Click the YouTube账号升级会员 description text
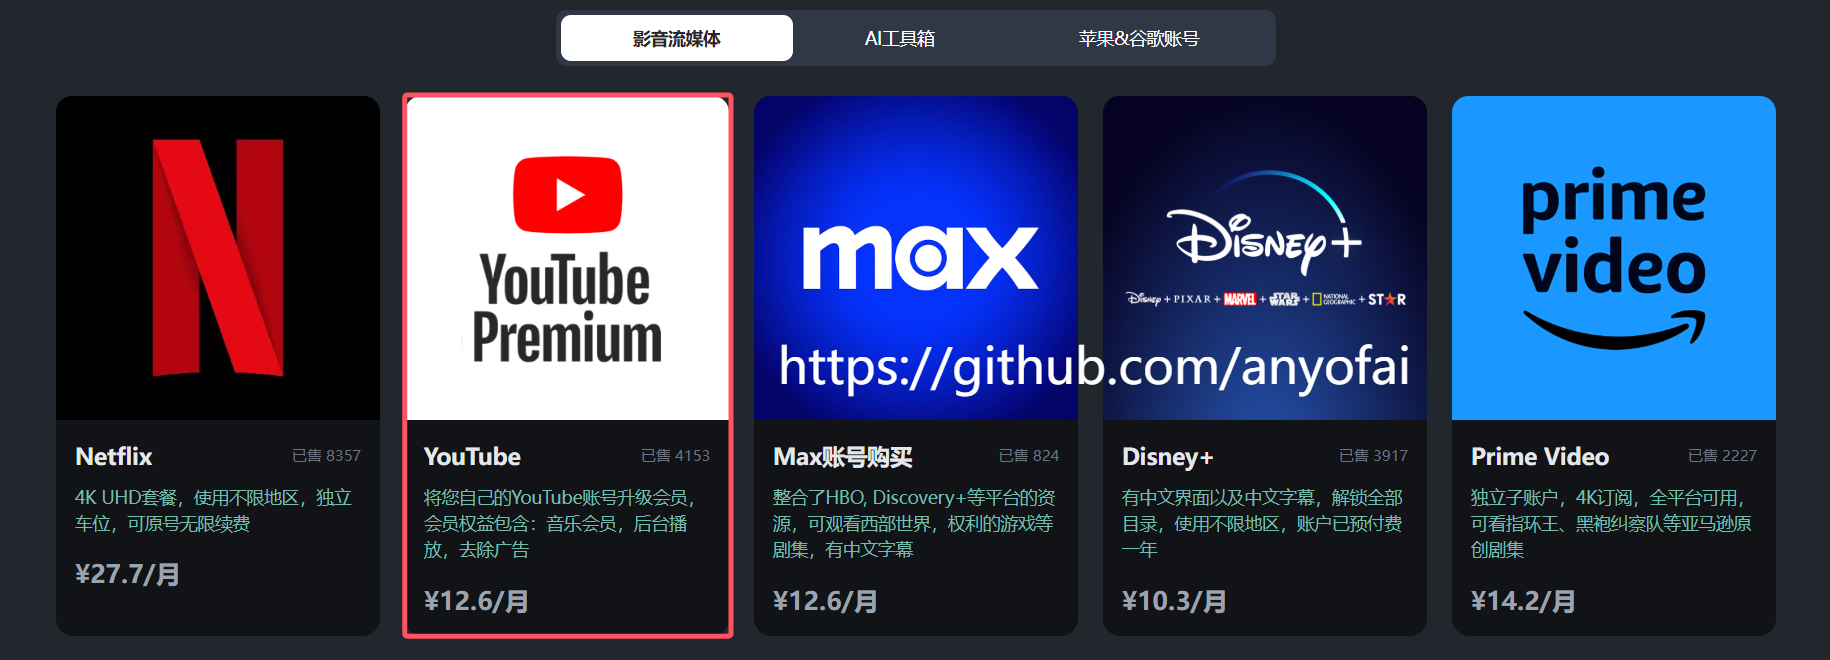Image resolution: width=1830 pixels, height=660 pixels. click(559, 523)
